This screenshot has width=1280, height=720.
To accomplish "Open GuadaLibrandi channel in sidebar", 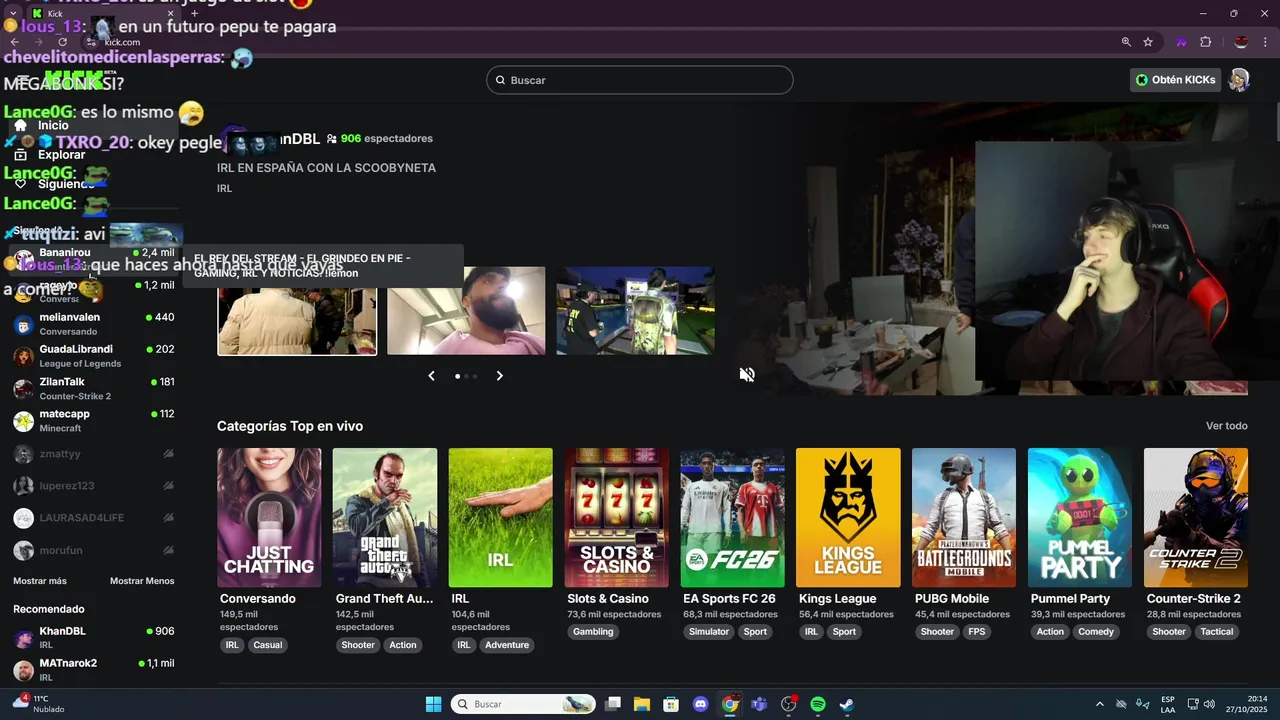I will (x=94, y=356).
